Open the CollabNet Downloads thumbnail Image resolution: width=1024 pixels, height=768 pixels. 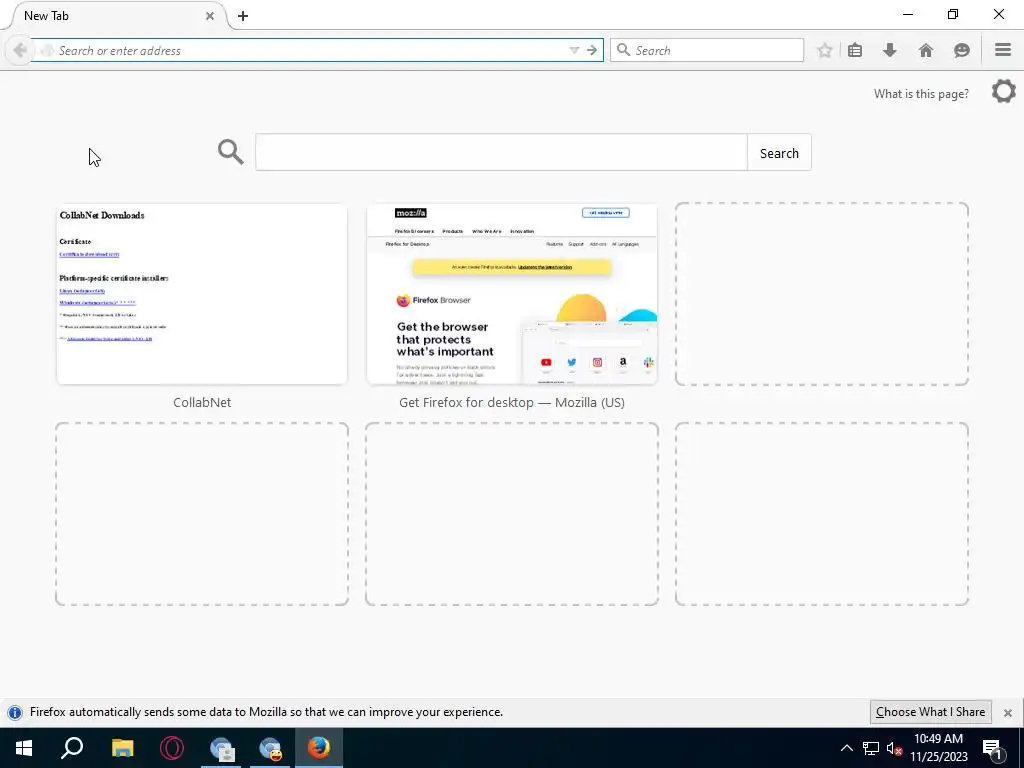point(202,294)
